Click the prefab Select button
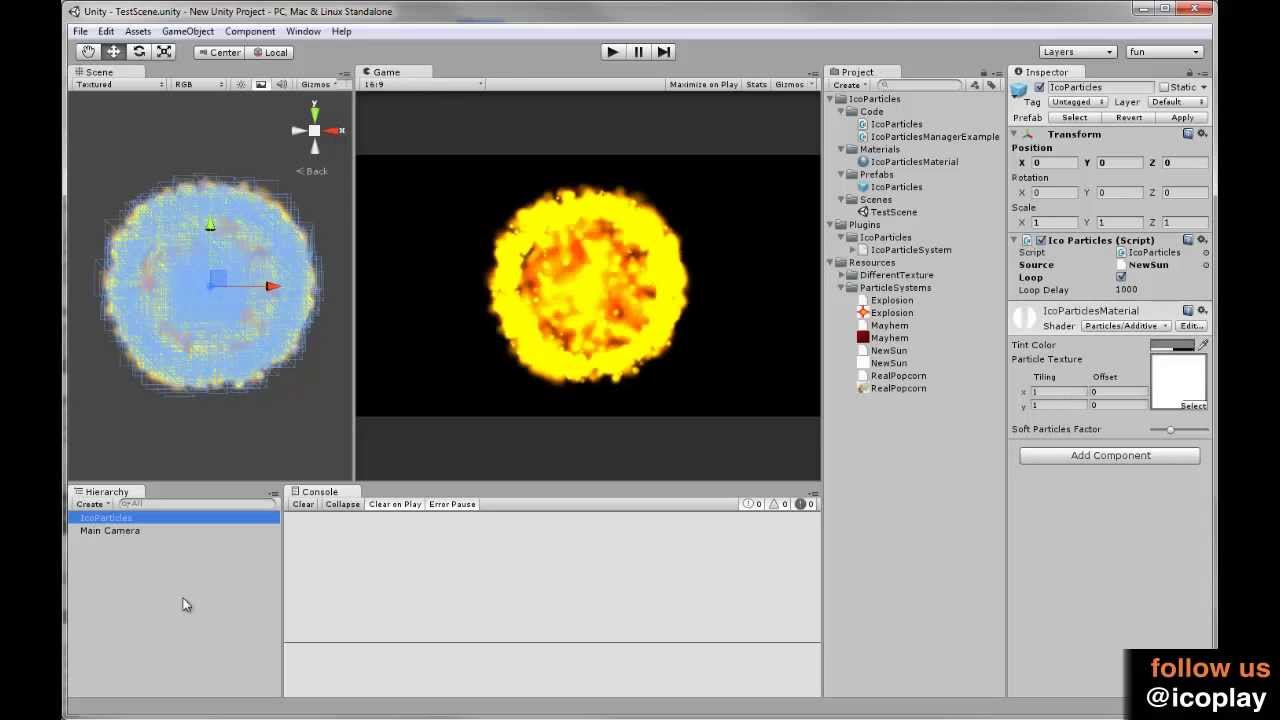This screenshot has width=1280, height=720. click(x=1075, y=118)
